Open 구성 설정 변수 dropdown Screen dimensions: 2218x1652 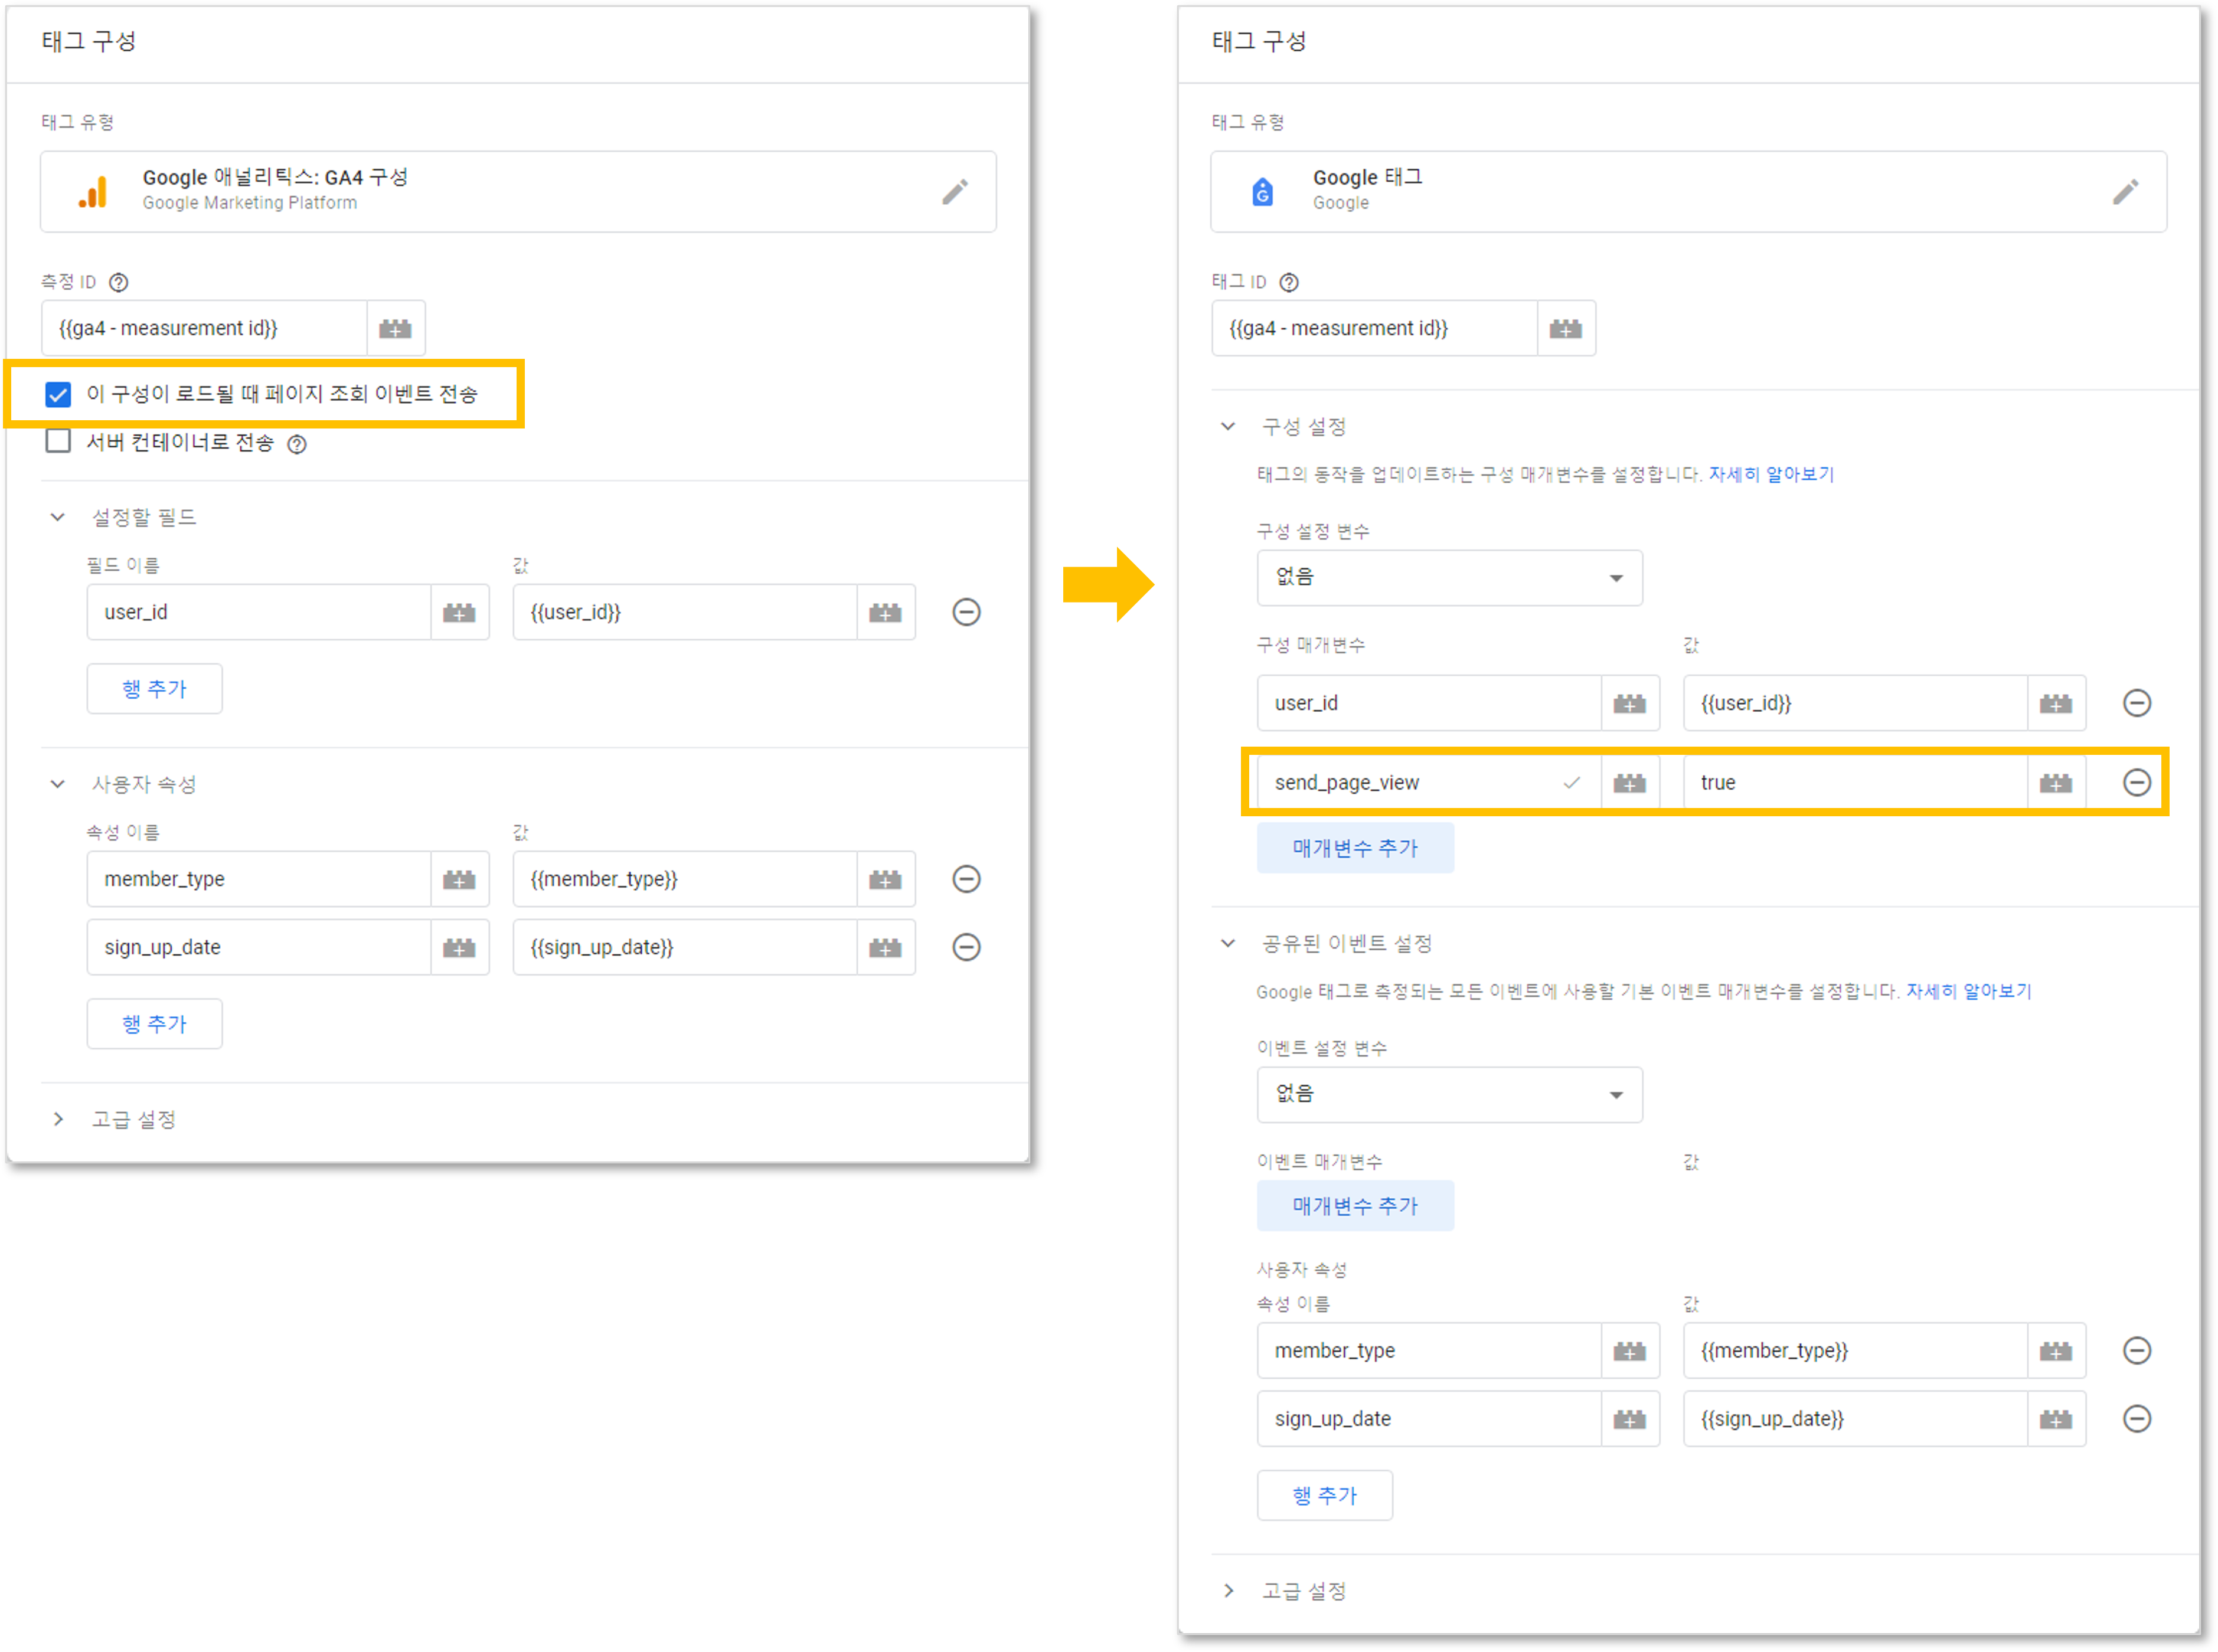click(x=1450, y=578)
